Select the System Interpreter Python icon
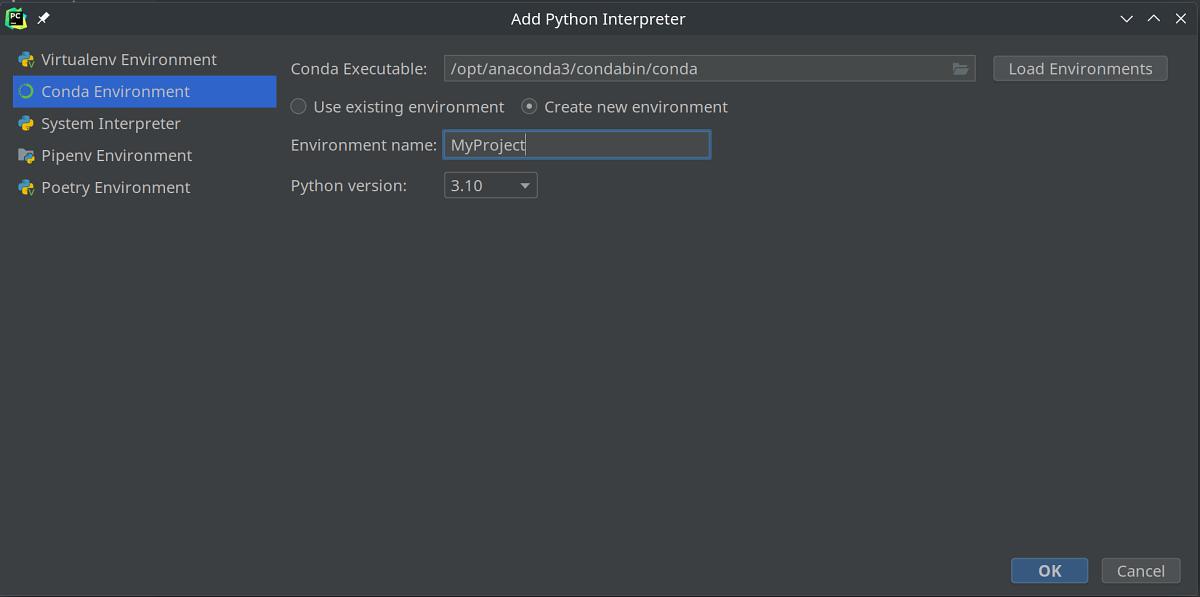Image resolution: width=1200 pixels, height=597 pixels. 26,123
